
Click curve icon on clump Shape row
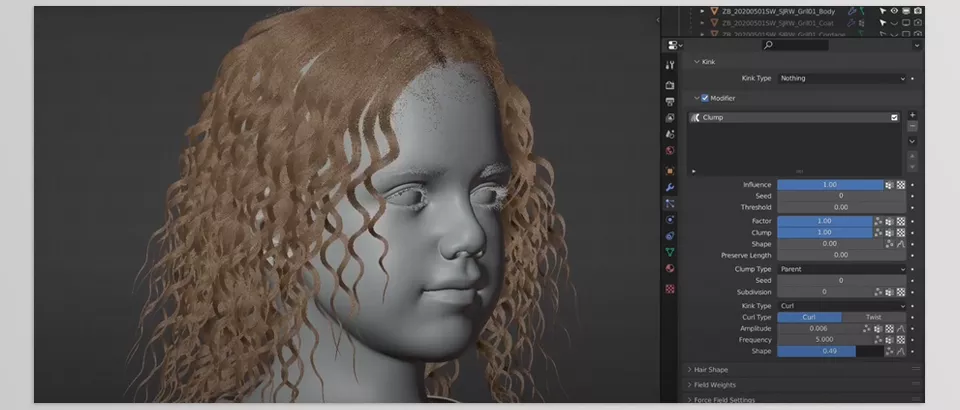901,244
